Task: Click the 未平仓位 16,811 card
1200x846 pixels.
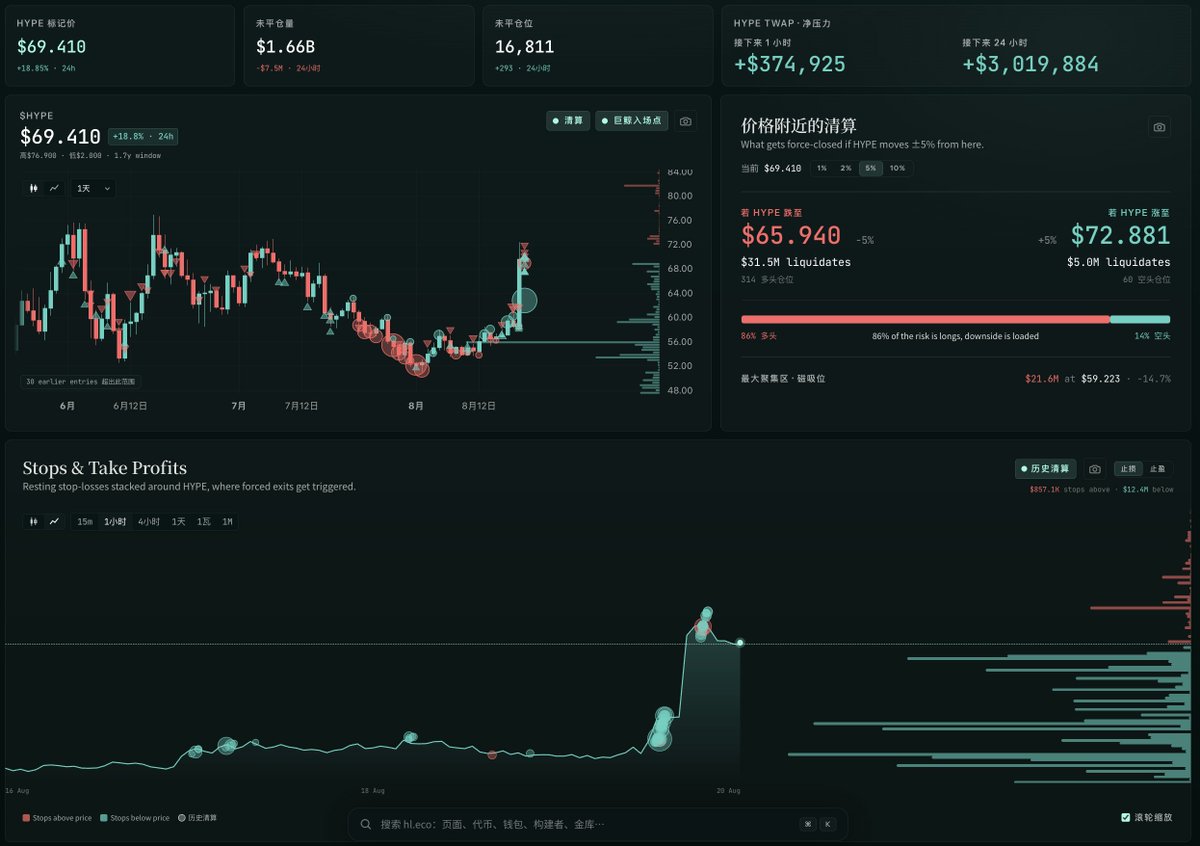Action: (x=598, y=45)
